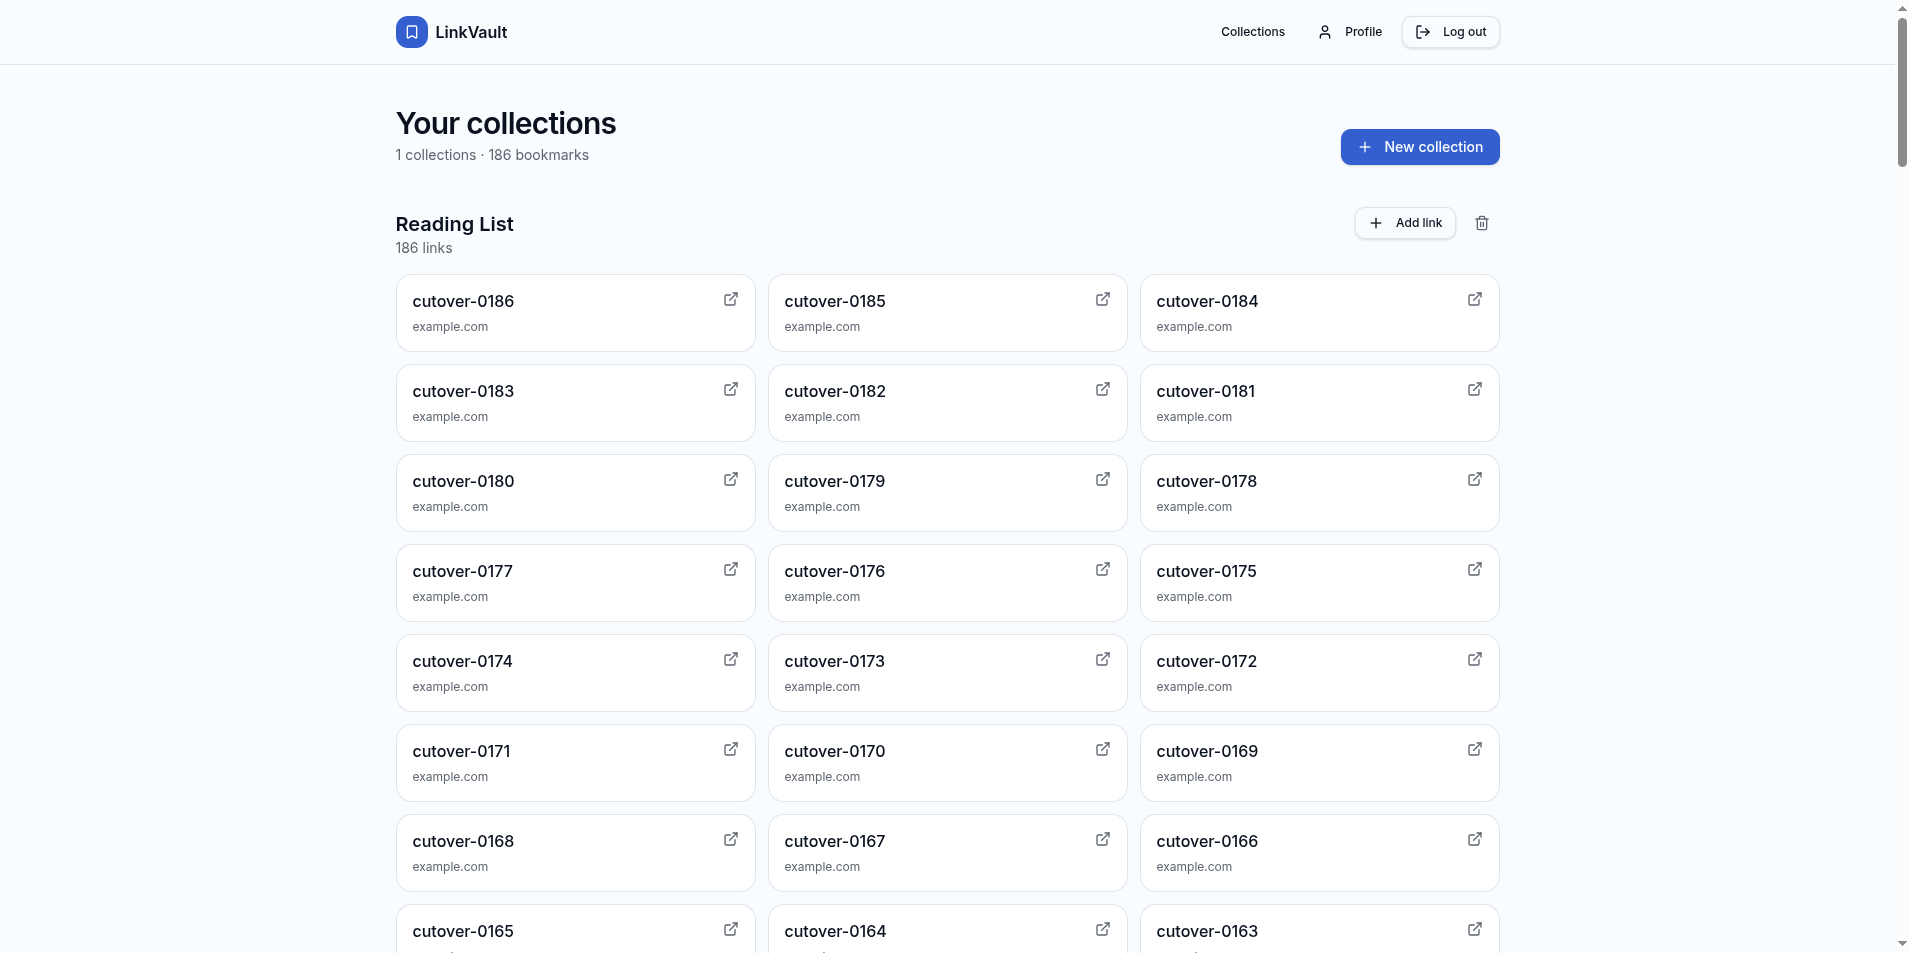The width and height of the screenshot is (1910, 953).
Task: Open external link icon for cutover-0167
Action: tap(1103, 839)
